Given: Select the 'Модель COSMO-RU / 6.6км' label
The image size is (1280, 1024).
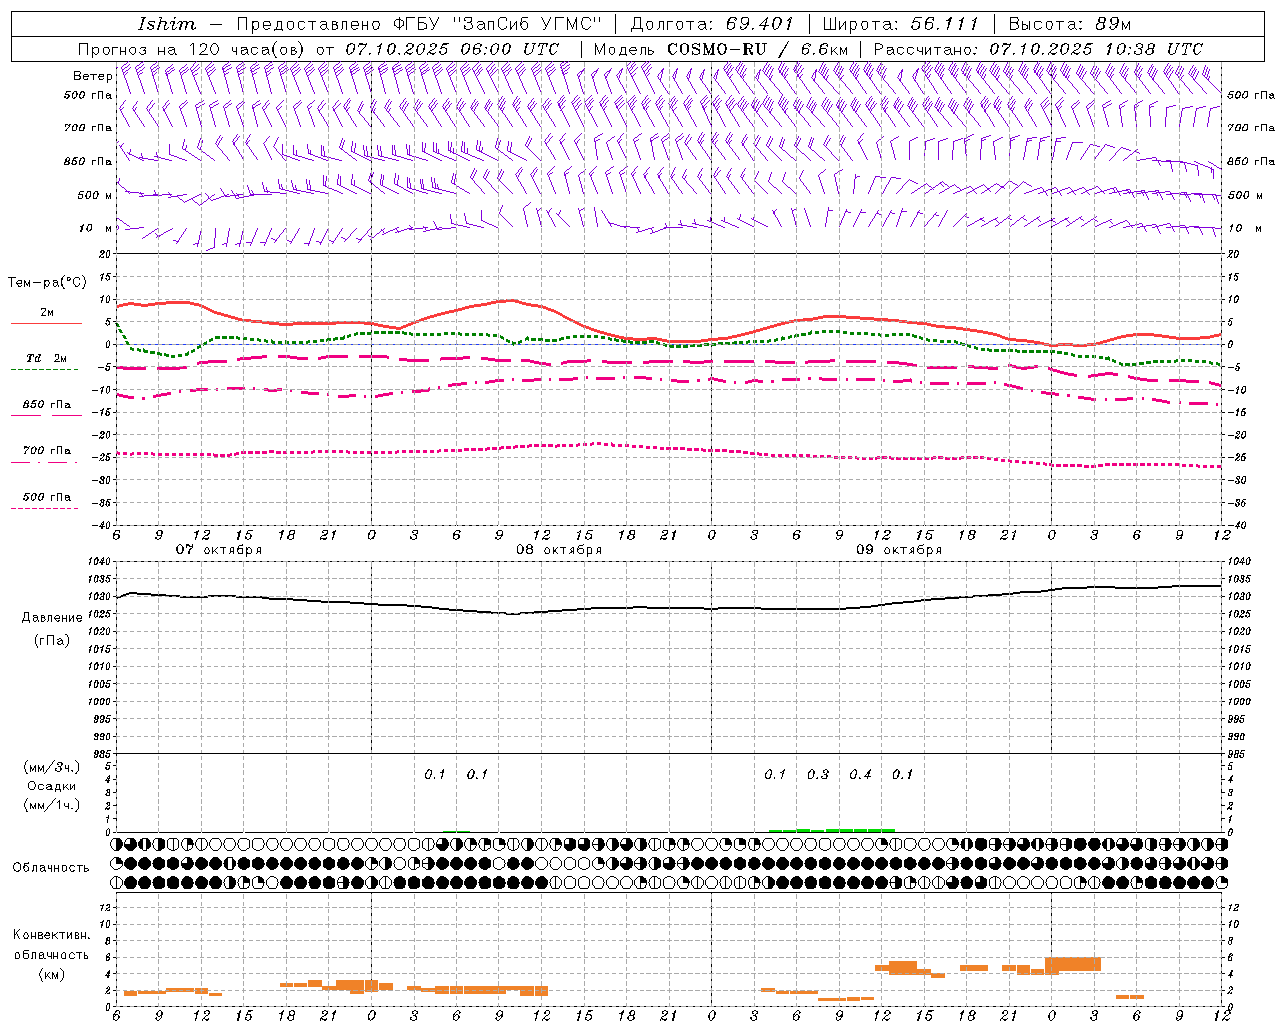Looking at the screenshot, I should (x=720, y=49).
